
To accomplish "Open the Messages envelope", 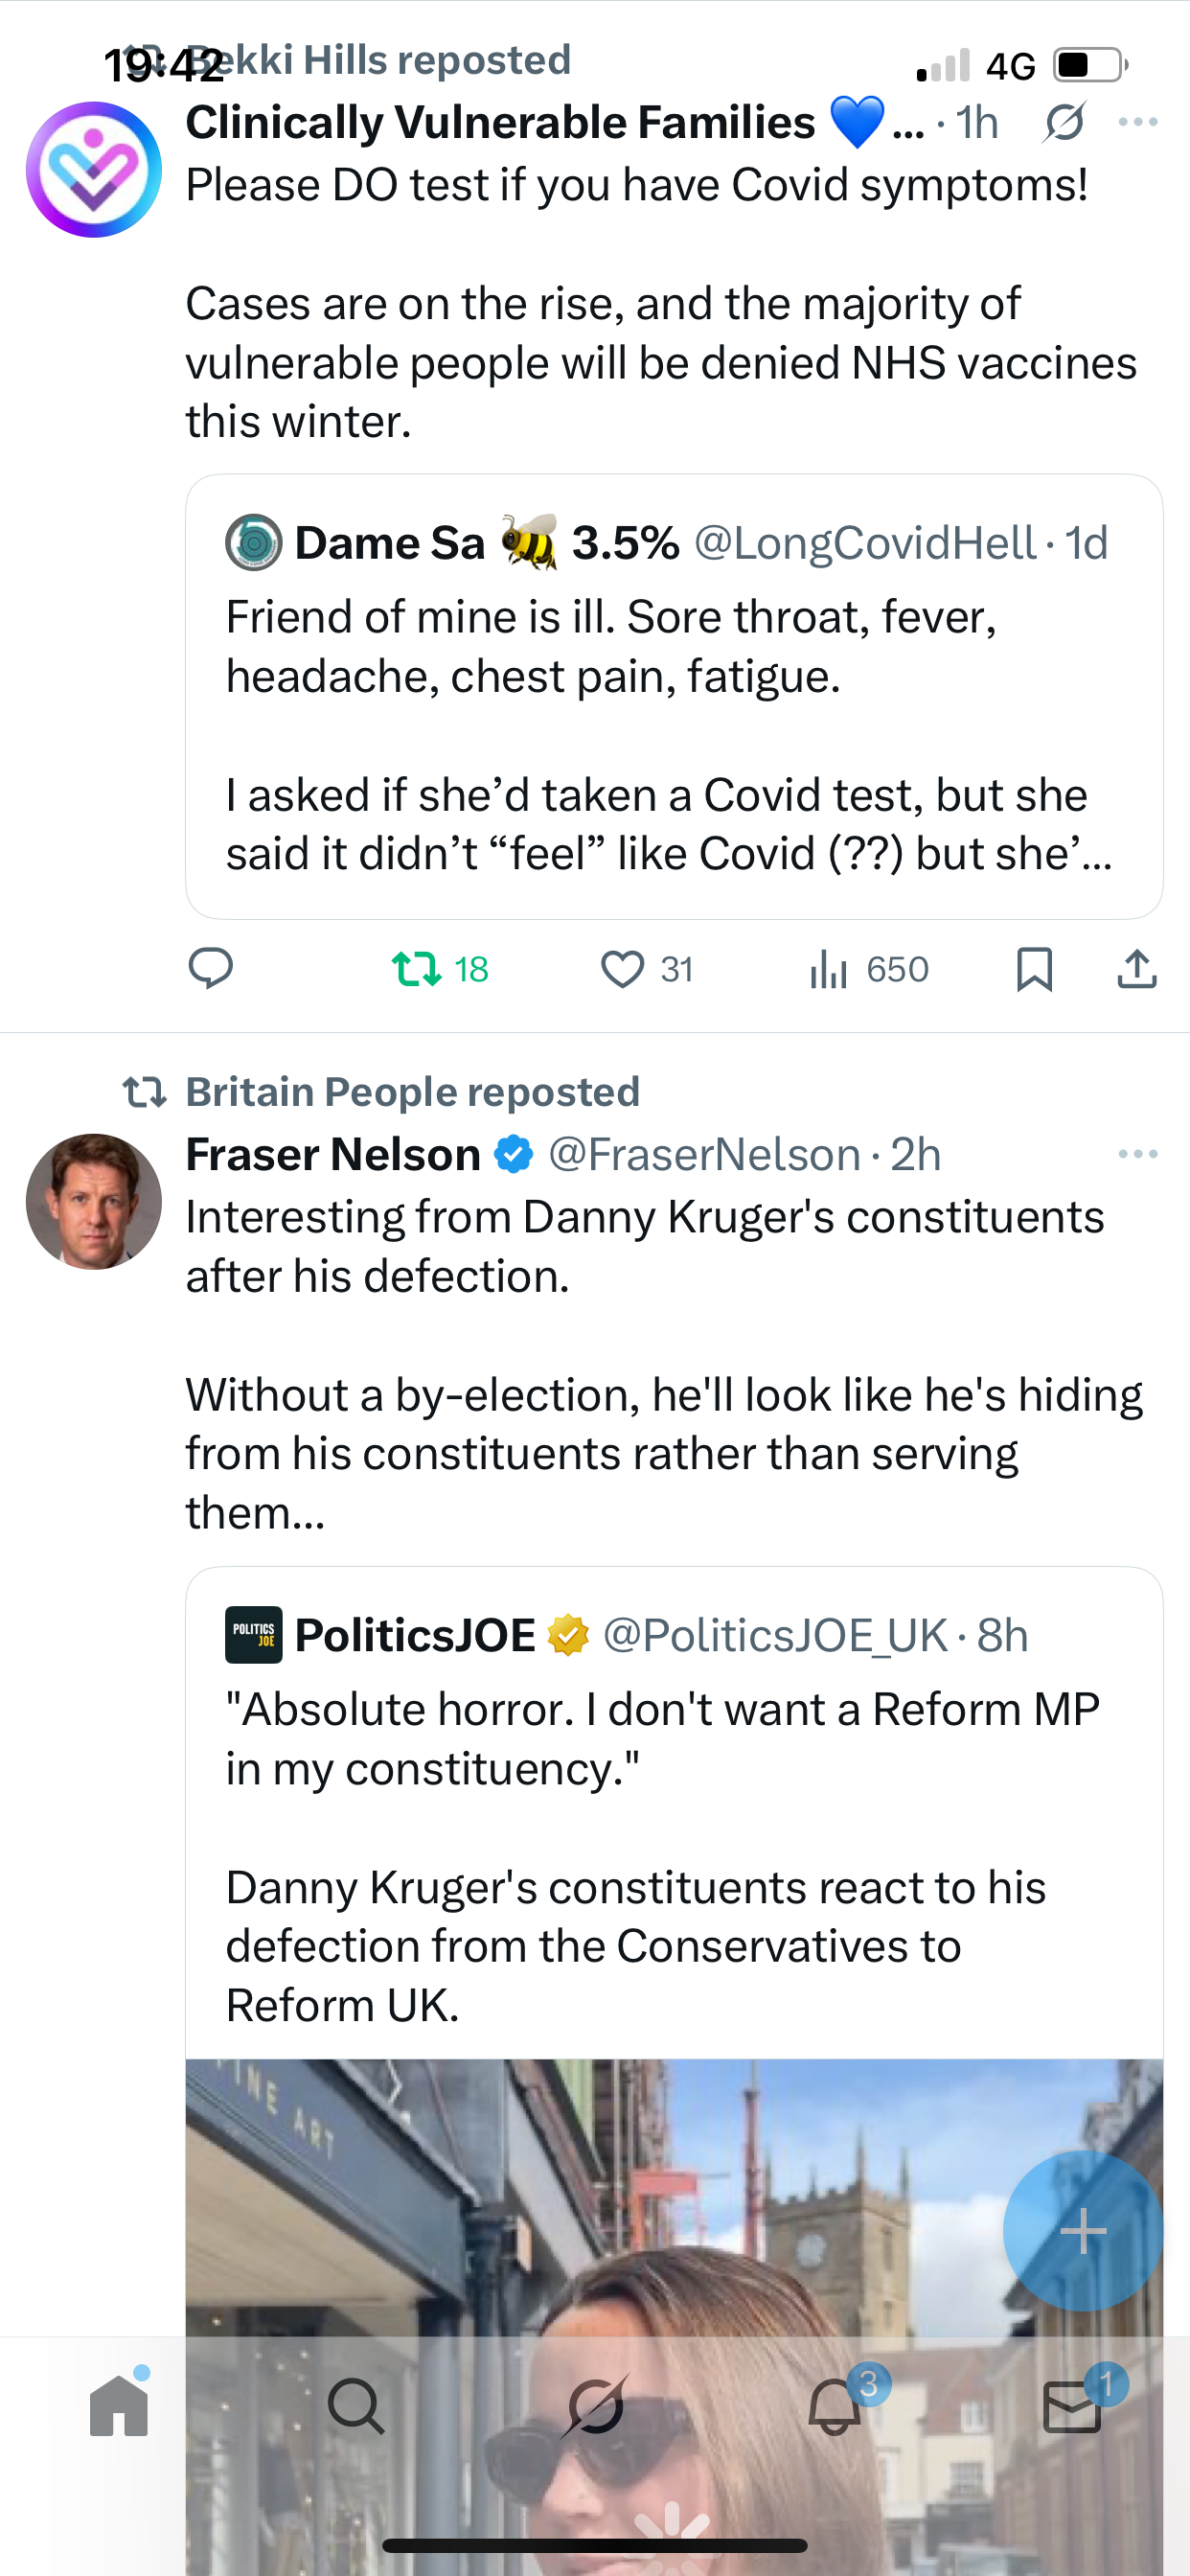I will pyautogui.click(x=1072, y=2405).
